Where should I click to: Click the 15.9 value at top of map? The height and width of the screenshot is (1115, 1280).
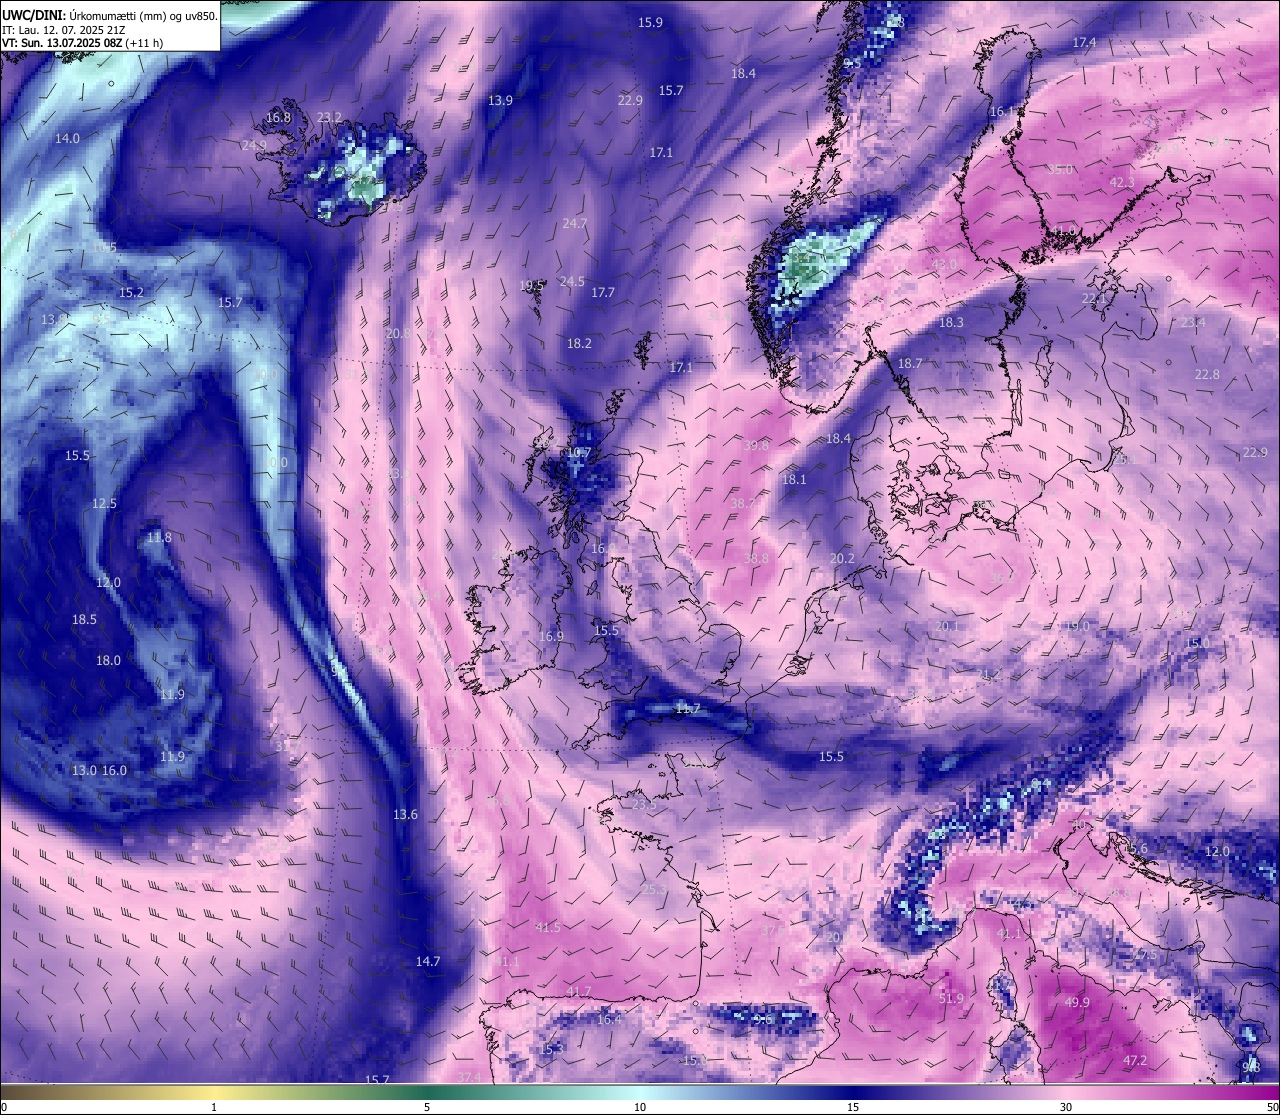coord(650,22)
